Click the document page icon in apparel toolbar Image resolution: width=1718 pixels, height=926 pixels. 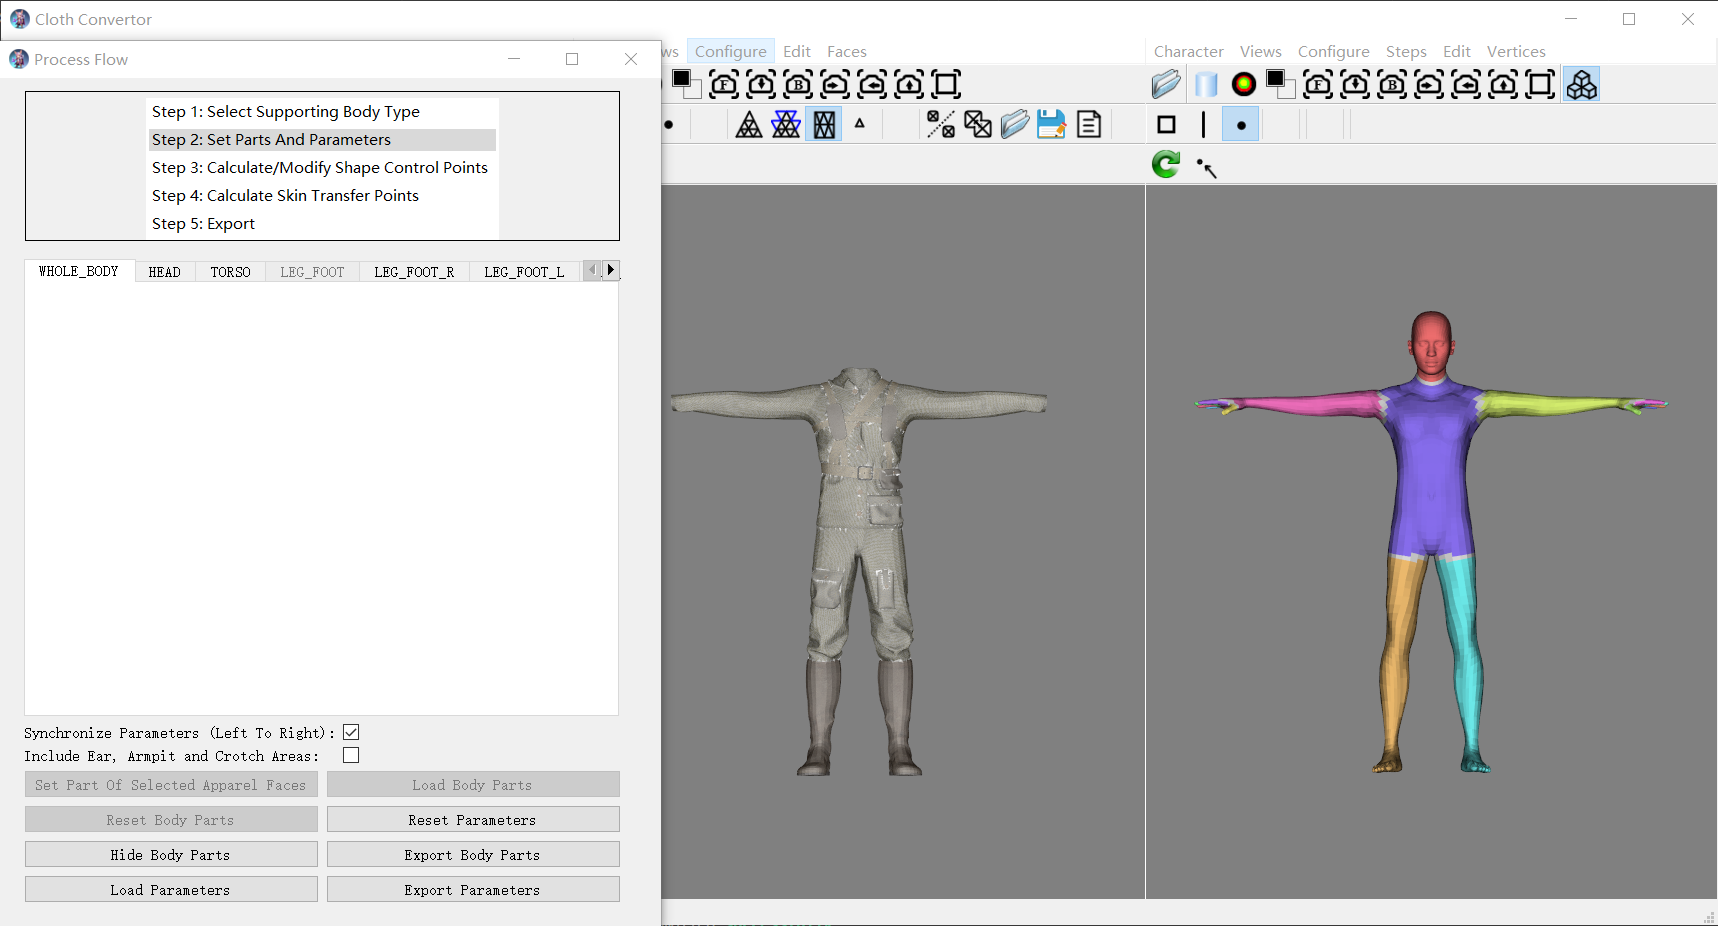1089,124
